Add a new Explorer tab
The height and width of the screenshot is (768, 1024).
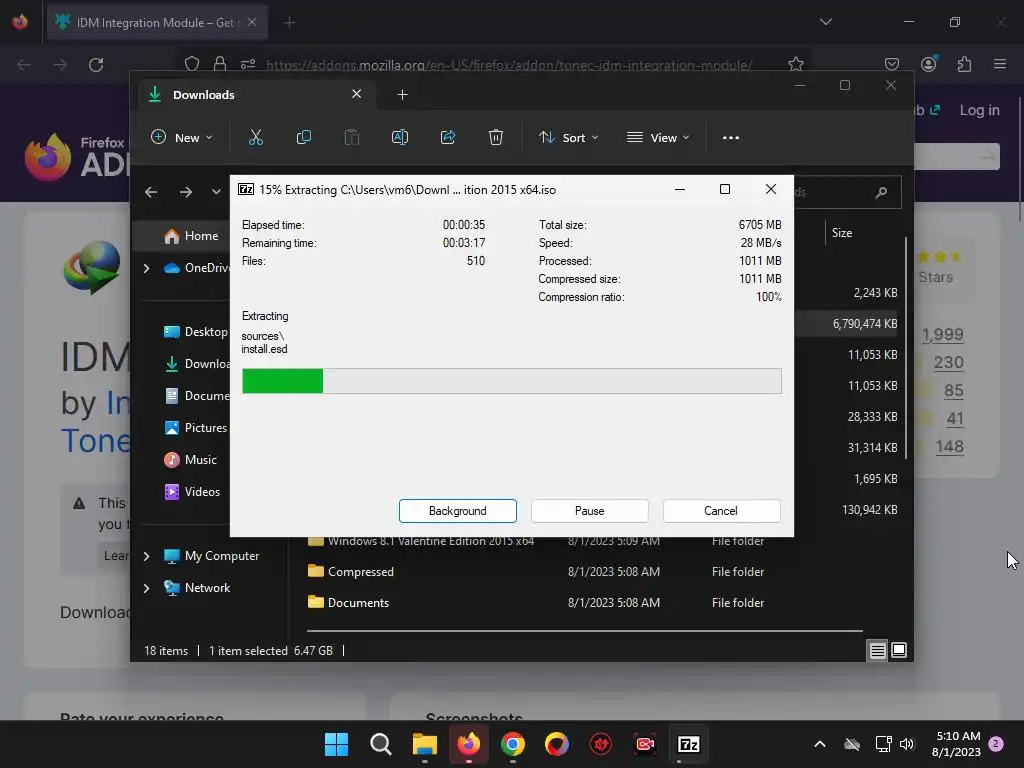(402, 95)
